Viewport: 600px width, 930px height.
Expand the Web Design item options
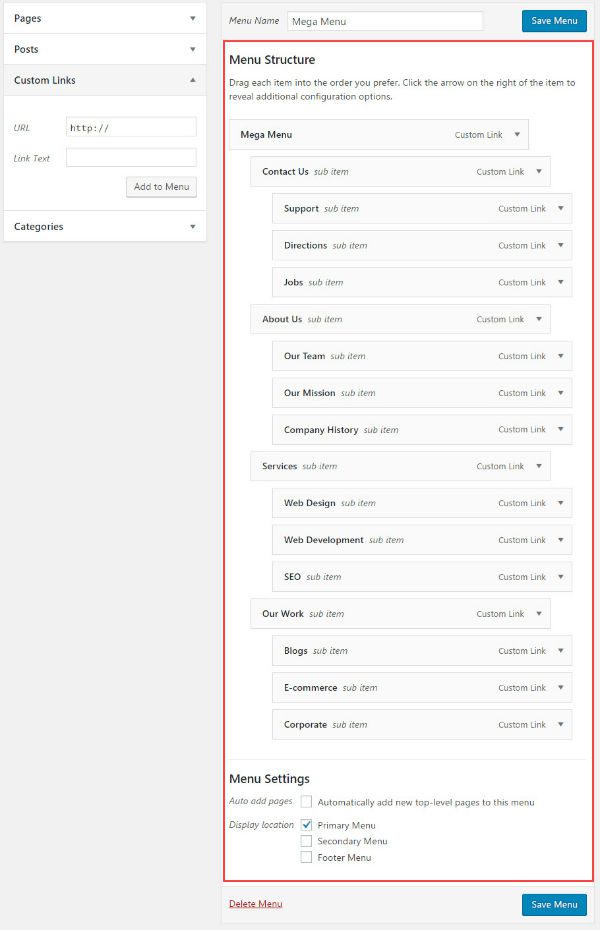(x=561, y=503)
